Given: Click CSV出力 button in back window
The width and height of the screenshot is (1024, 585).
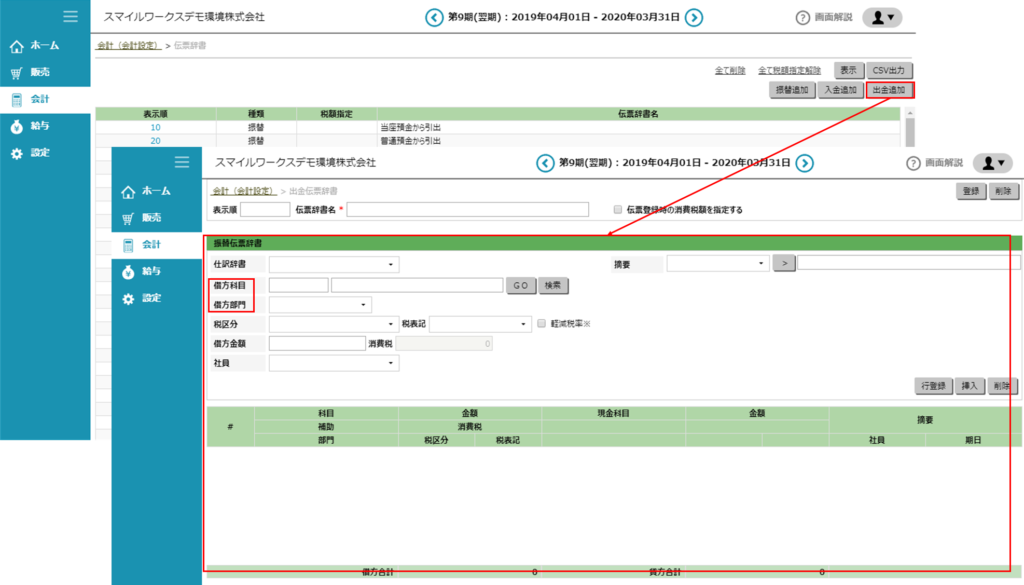Looking at the screenshot, I should point(889,71).
